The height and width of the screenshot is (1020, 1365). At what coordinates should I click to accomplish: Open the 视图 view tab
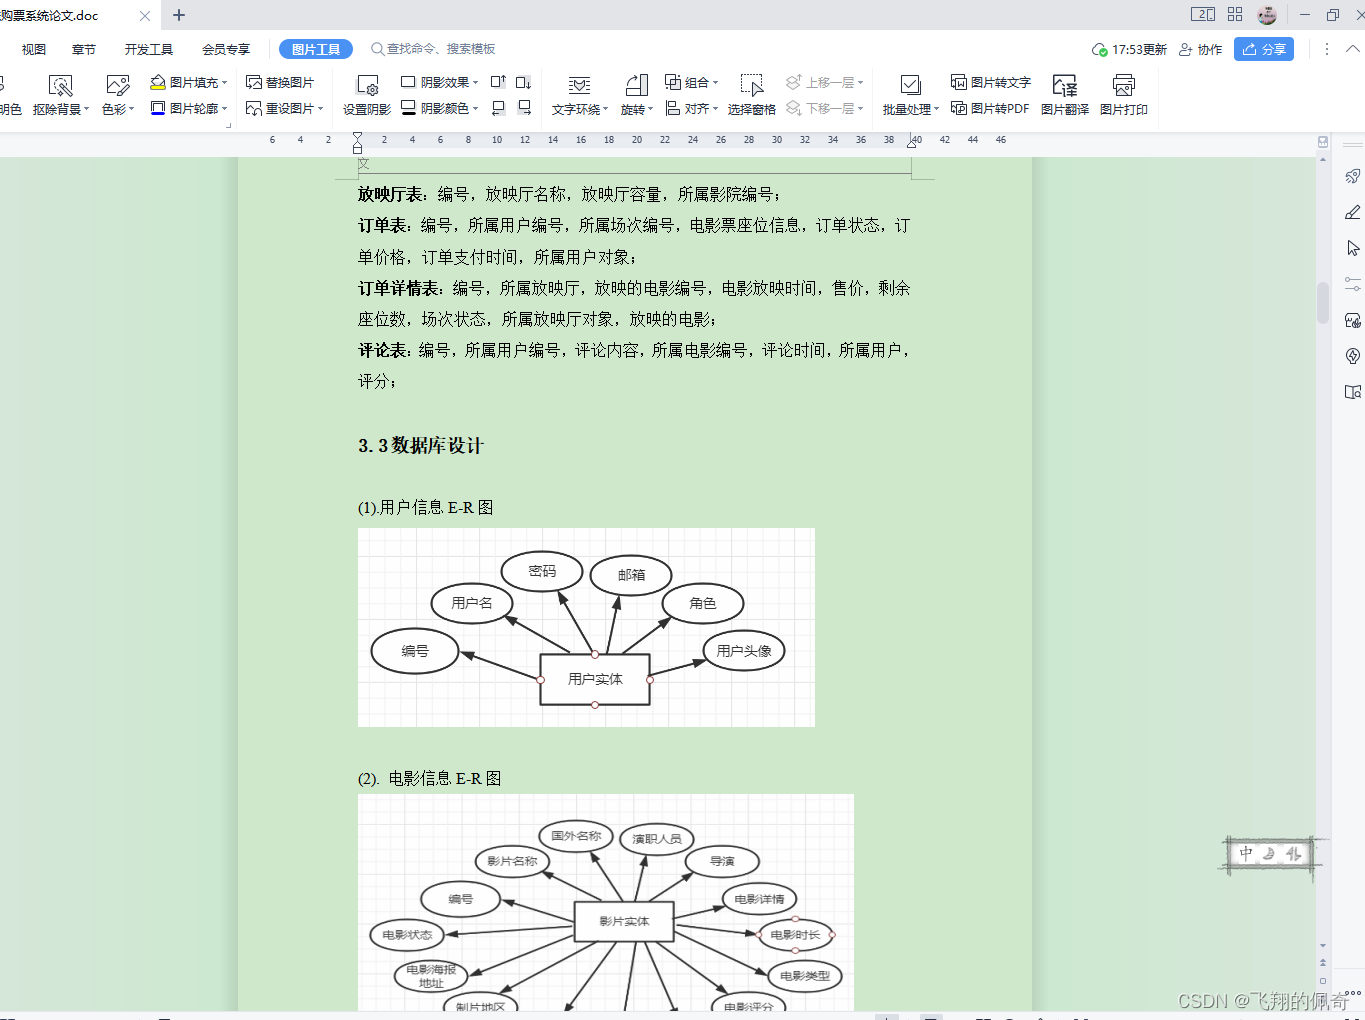[34, 49]
